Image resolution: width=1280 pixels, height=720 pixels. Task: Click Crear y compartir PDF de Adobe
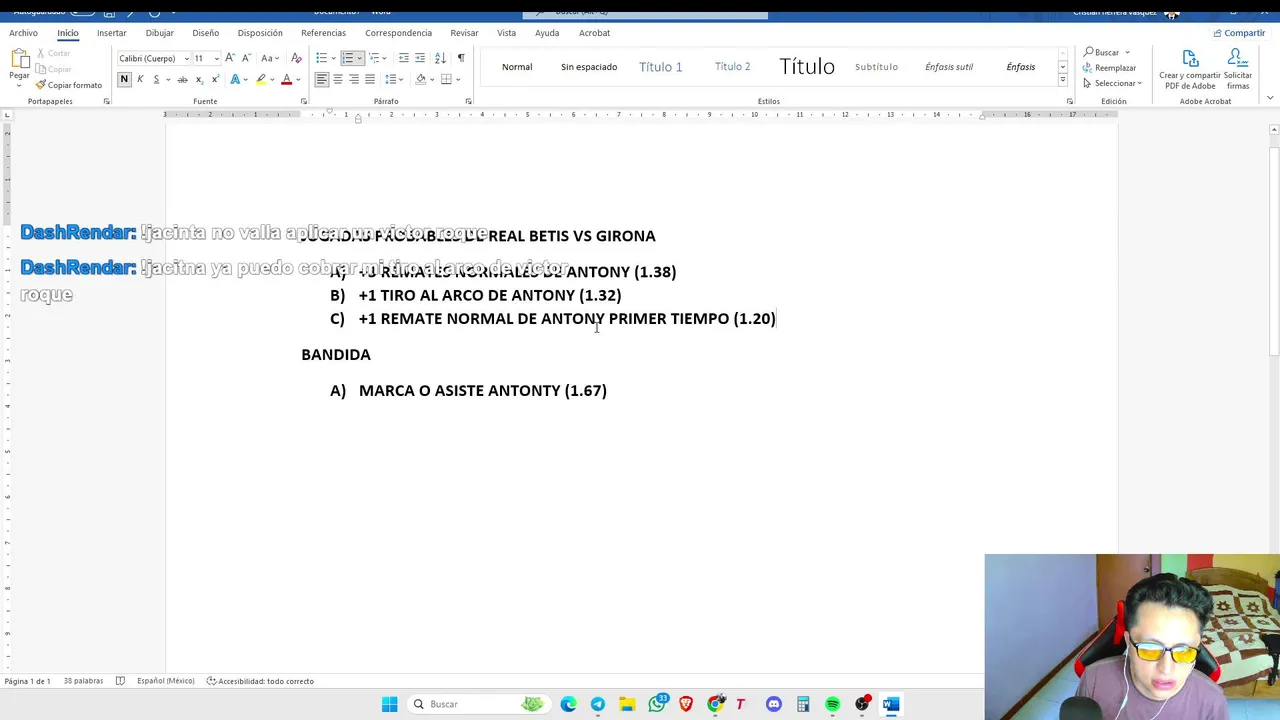pos(1190,69)
